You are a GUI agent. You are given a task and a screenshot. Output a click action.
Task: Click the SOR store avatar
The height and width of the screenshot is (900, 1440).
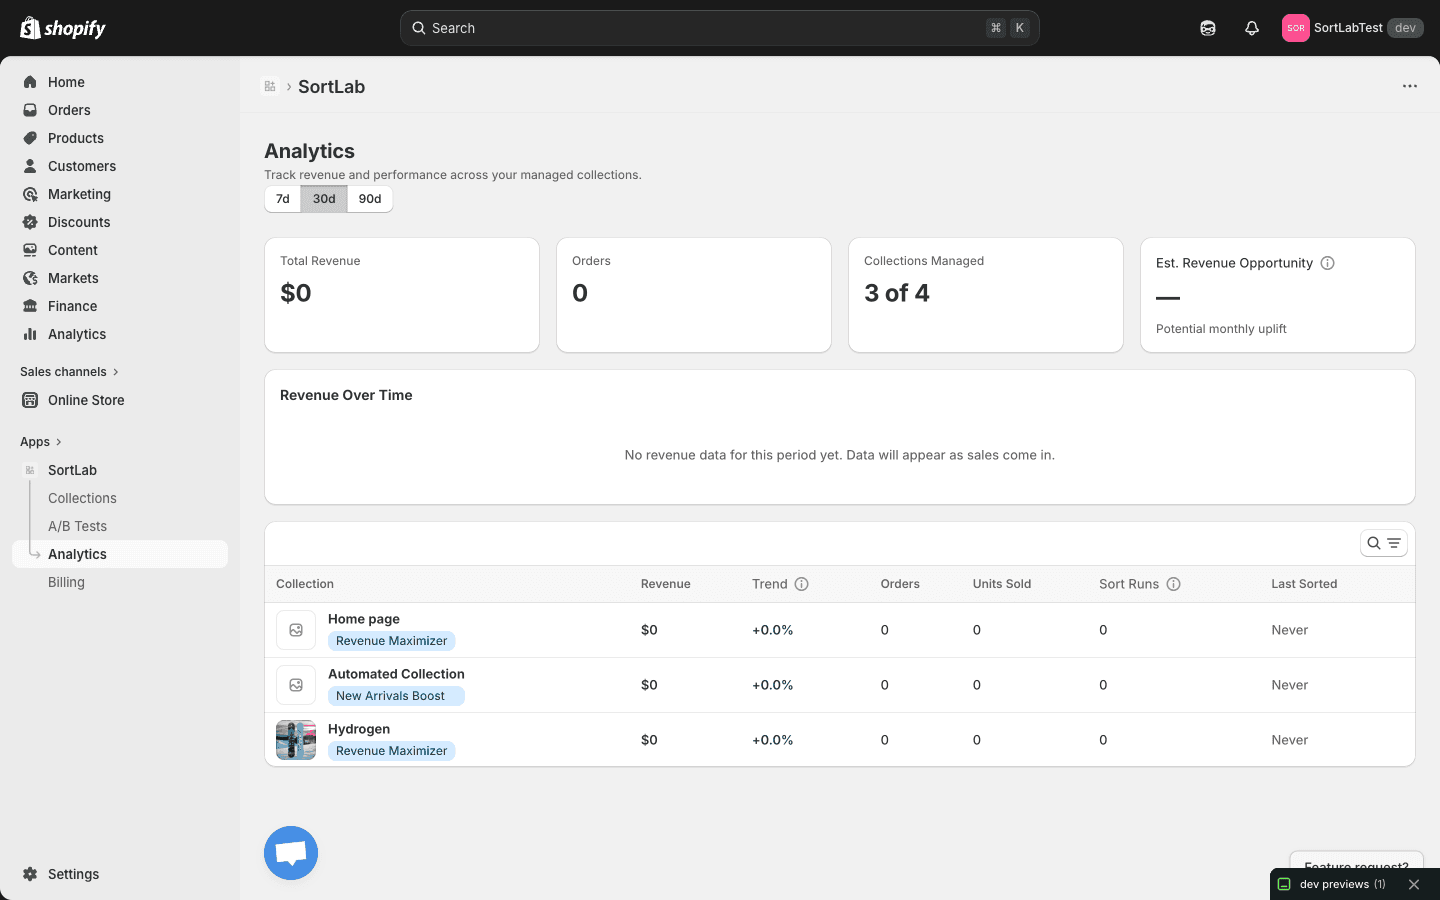coord(1295,27)
